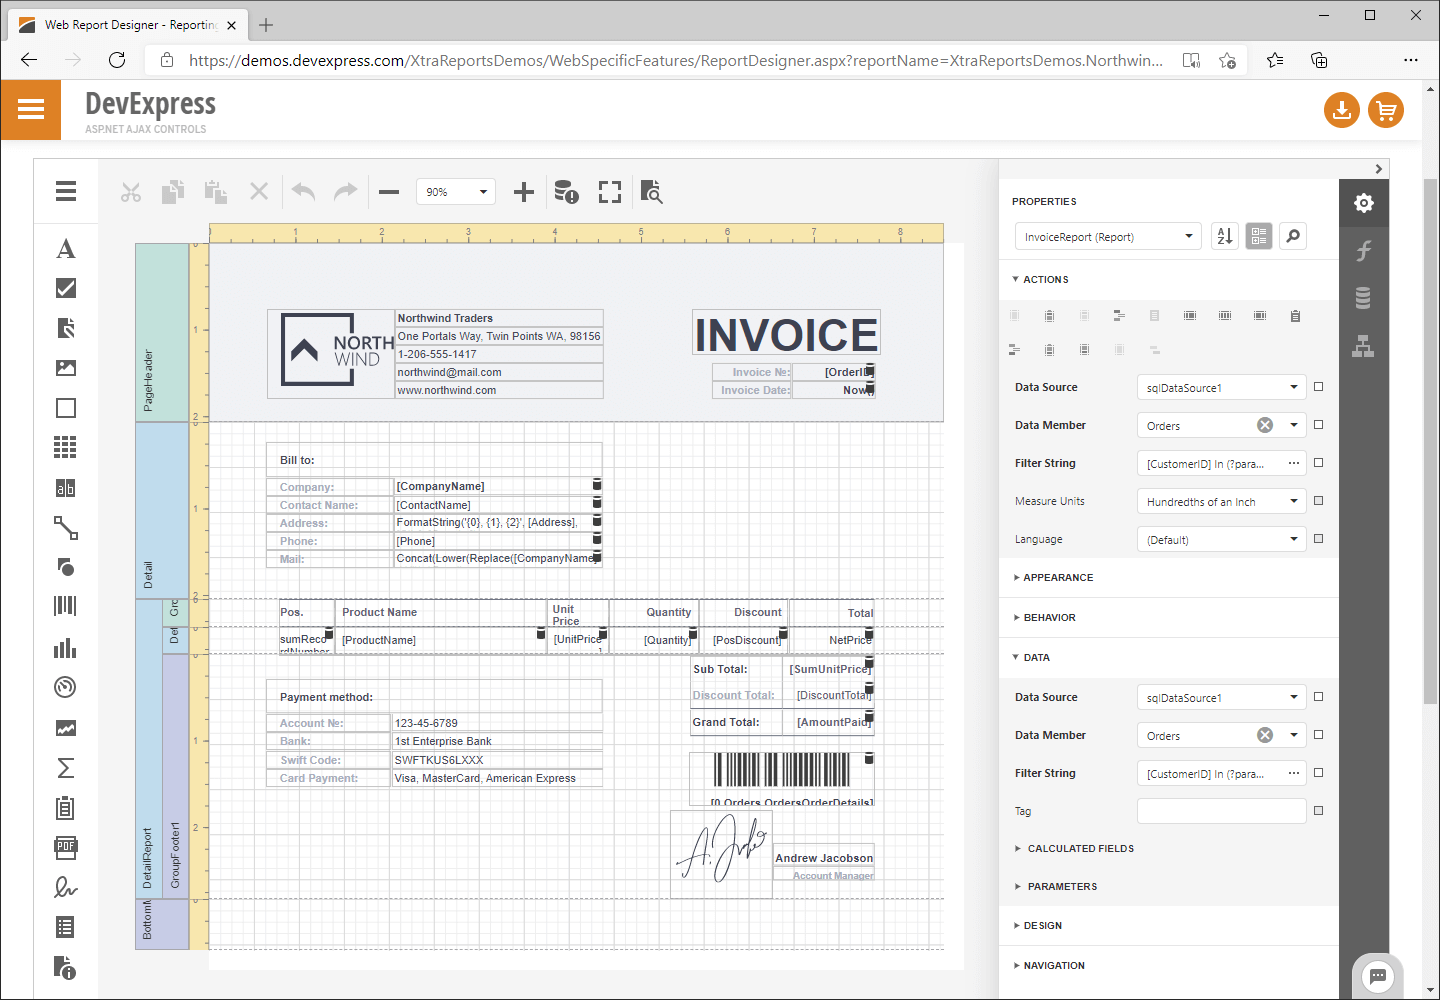Image resolution: width=1440 pixels, height=1000 pixels.
Task: Click the browser page vertical scrollbar
Action: 1430,440
